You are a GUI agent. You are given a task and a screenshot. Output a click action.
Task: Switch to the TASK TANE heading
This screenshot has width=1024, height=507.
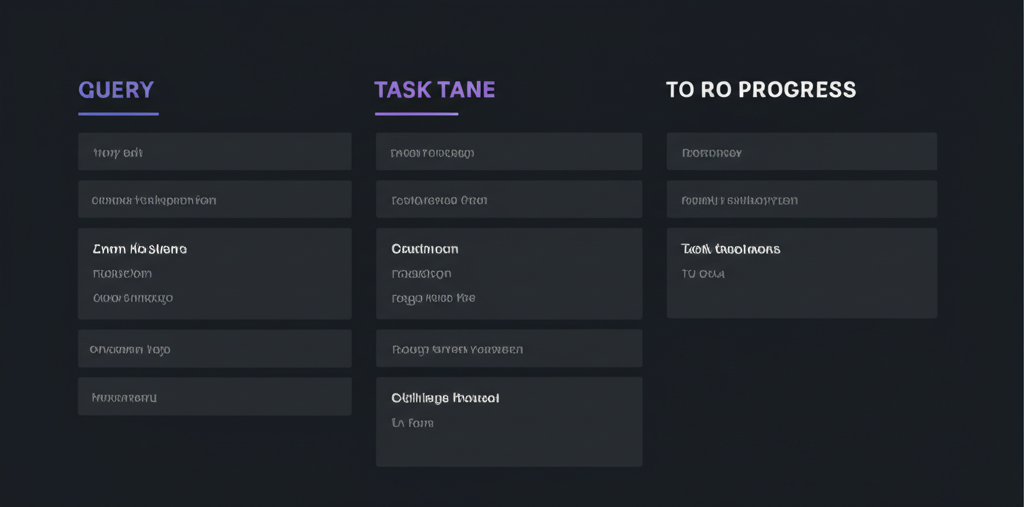pos(434,90)
